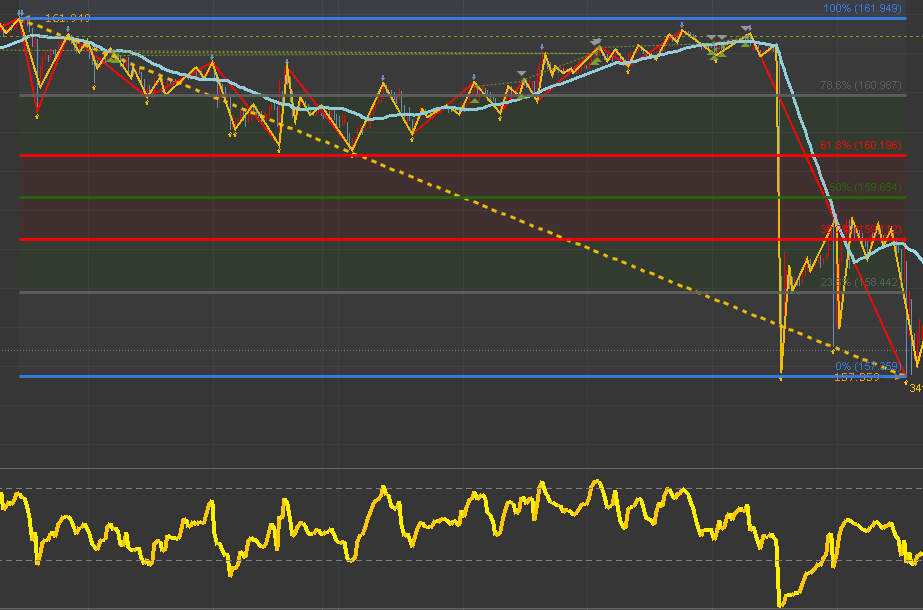Click the "61.8% (160.196)" Fibonacci label
Screen dimensions: 923x610
861,145
